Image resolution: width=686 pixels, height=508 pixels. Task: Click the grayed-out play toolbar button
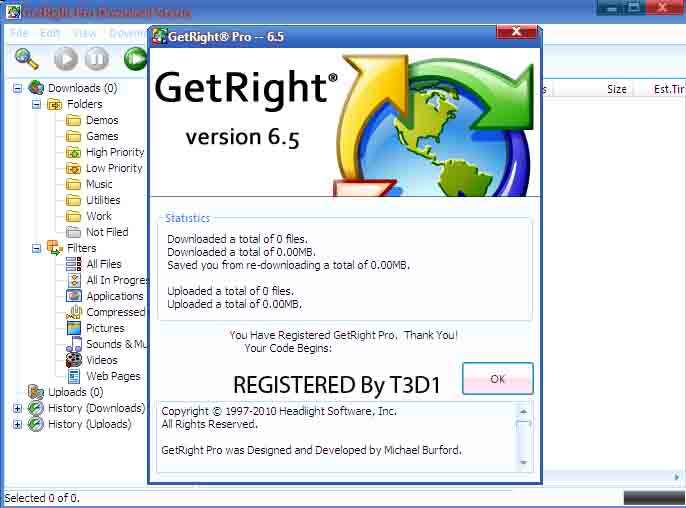point(66,59)
